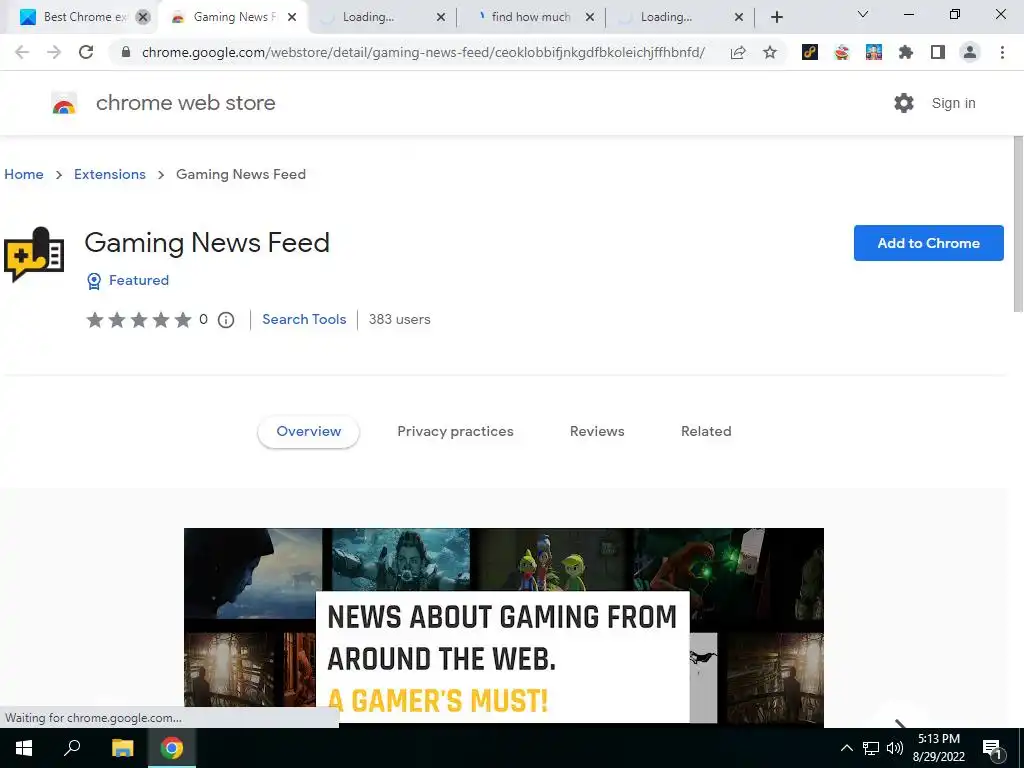Viewport: 1024px width, 768px height.
Task: Click the padlock site info icon
Action: click(x=126, y=52)
